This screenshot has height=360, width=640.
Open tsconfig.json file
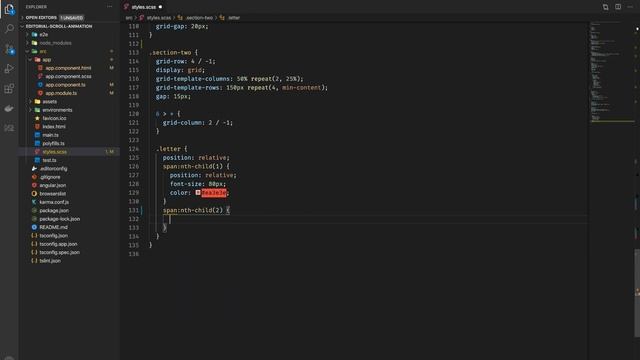click(53, 236)
